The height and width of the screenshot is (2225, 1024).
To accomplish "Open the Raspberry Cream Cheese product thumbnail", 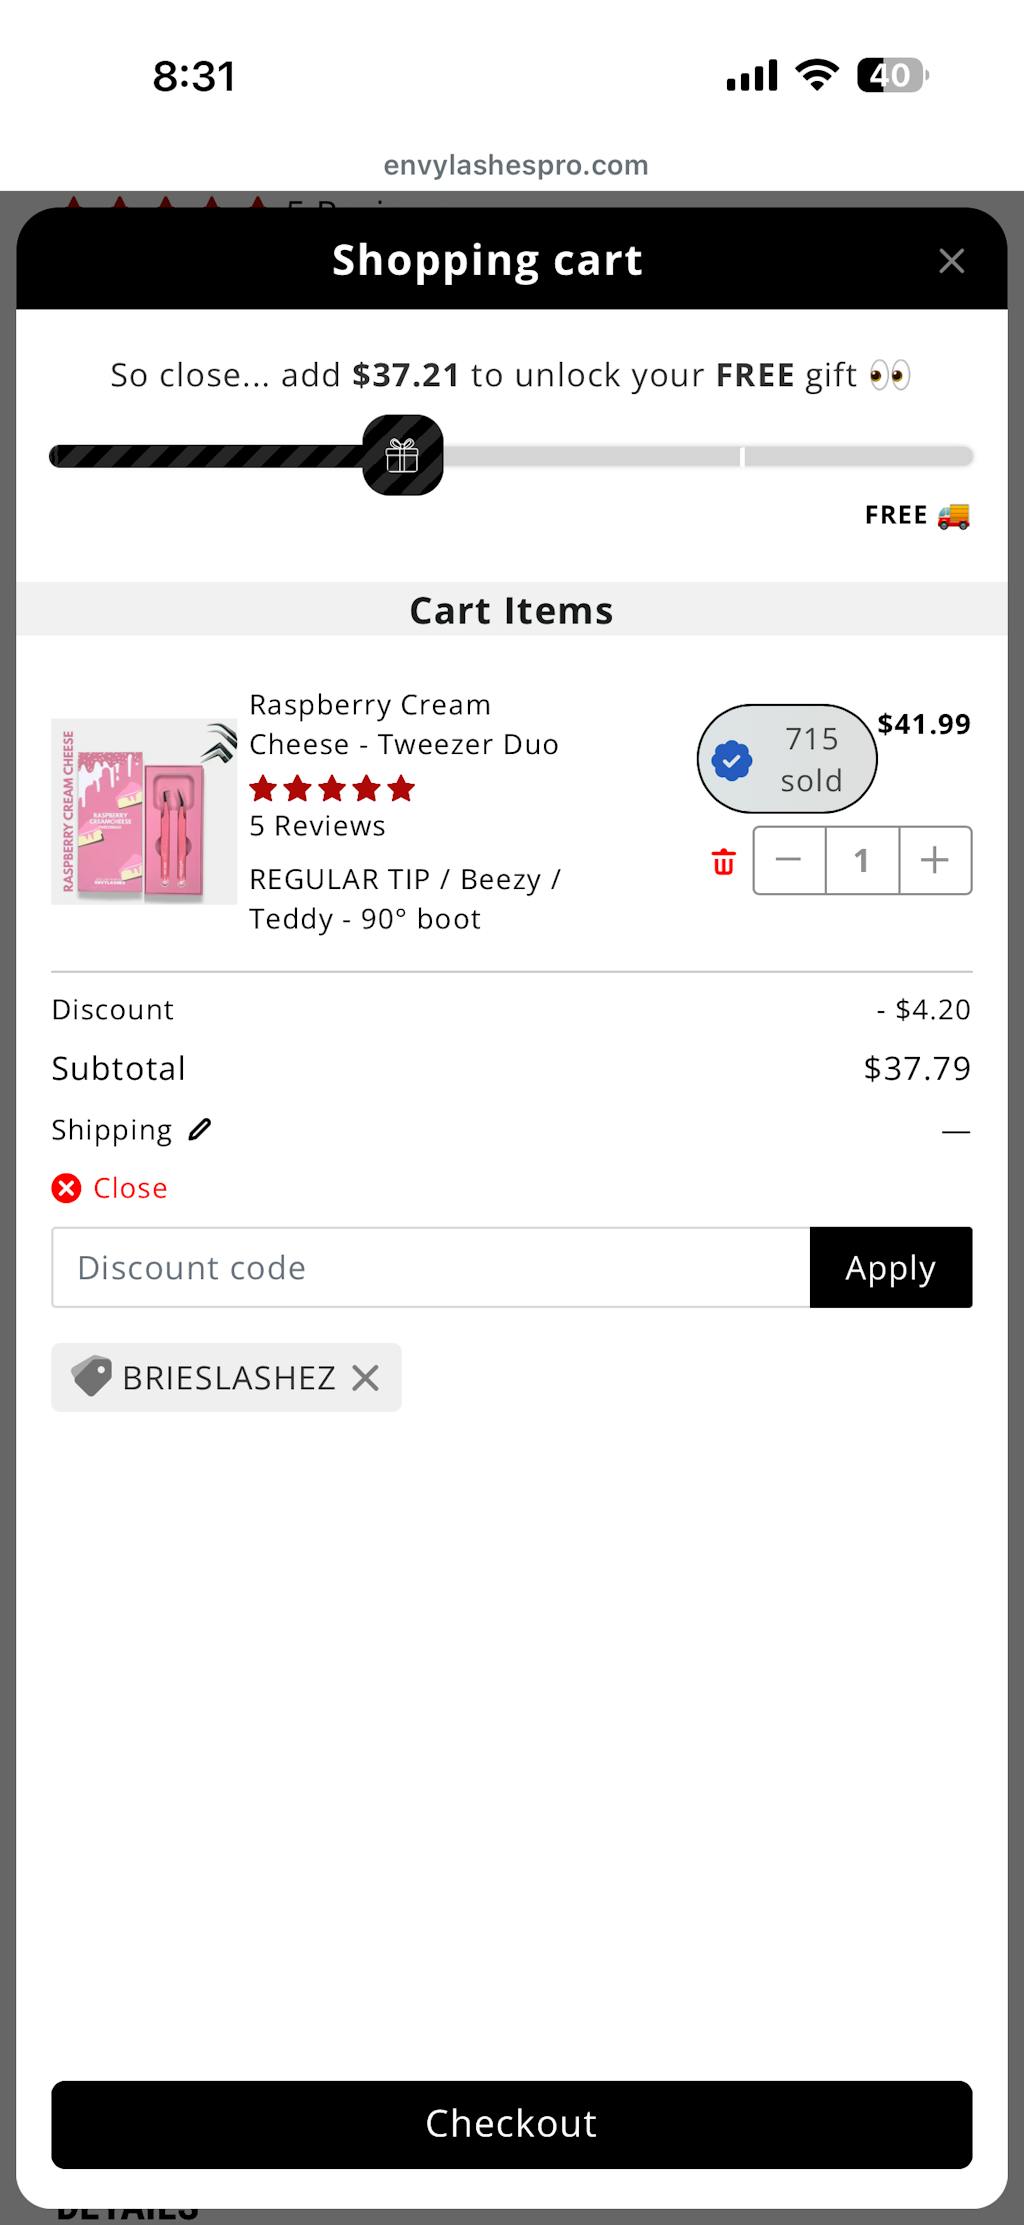I will [x=144, y=811].
